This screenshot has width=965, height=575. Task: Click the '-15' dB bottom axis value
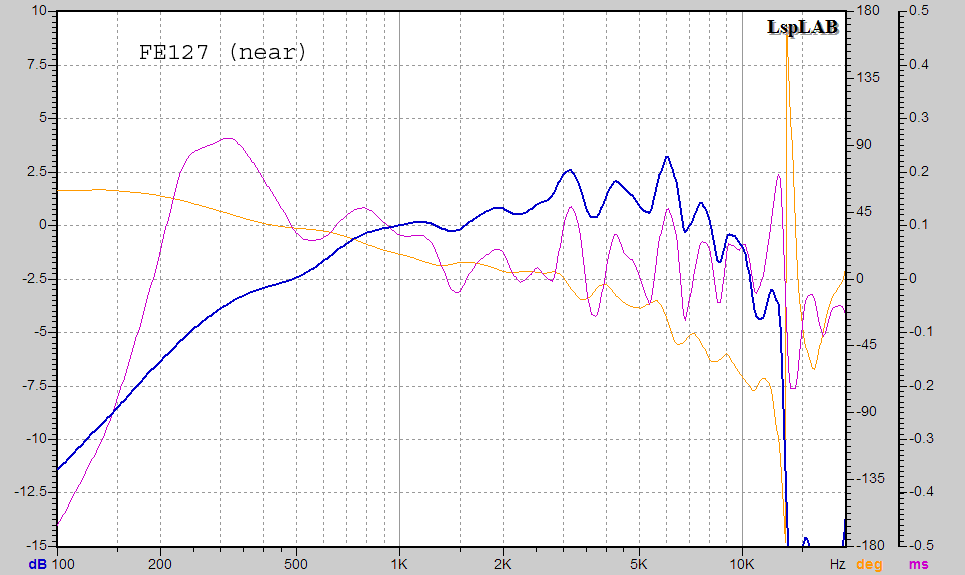click(36, 545)
